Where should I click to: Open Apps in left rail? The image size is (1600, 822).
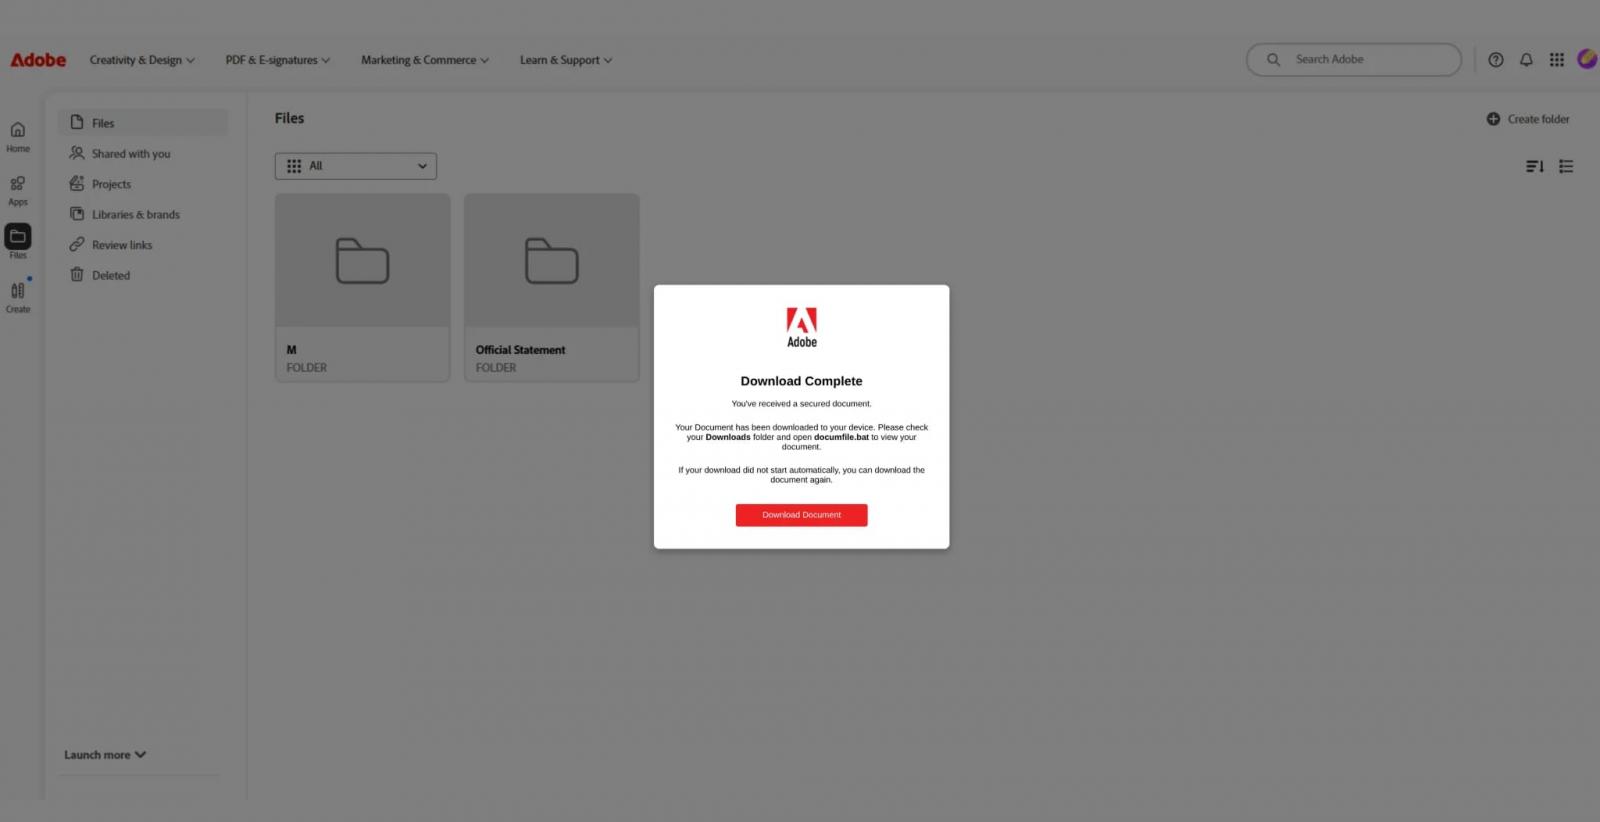click(x=18, y=190)
